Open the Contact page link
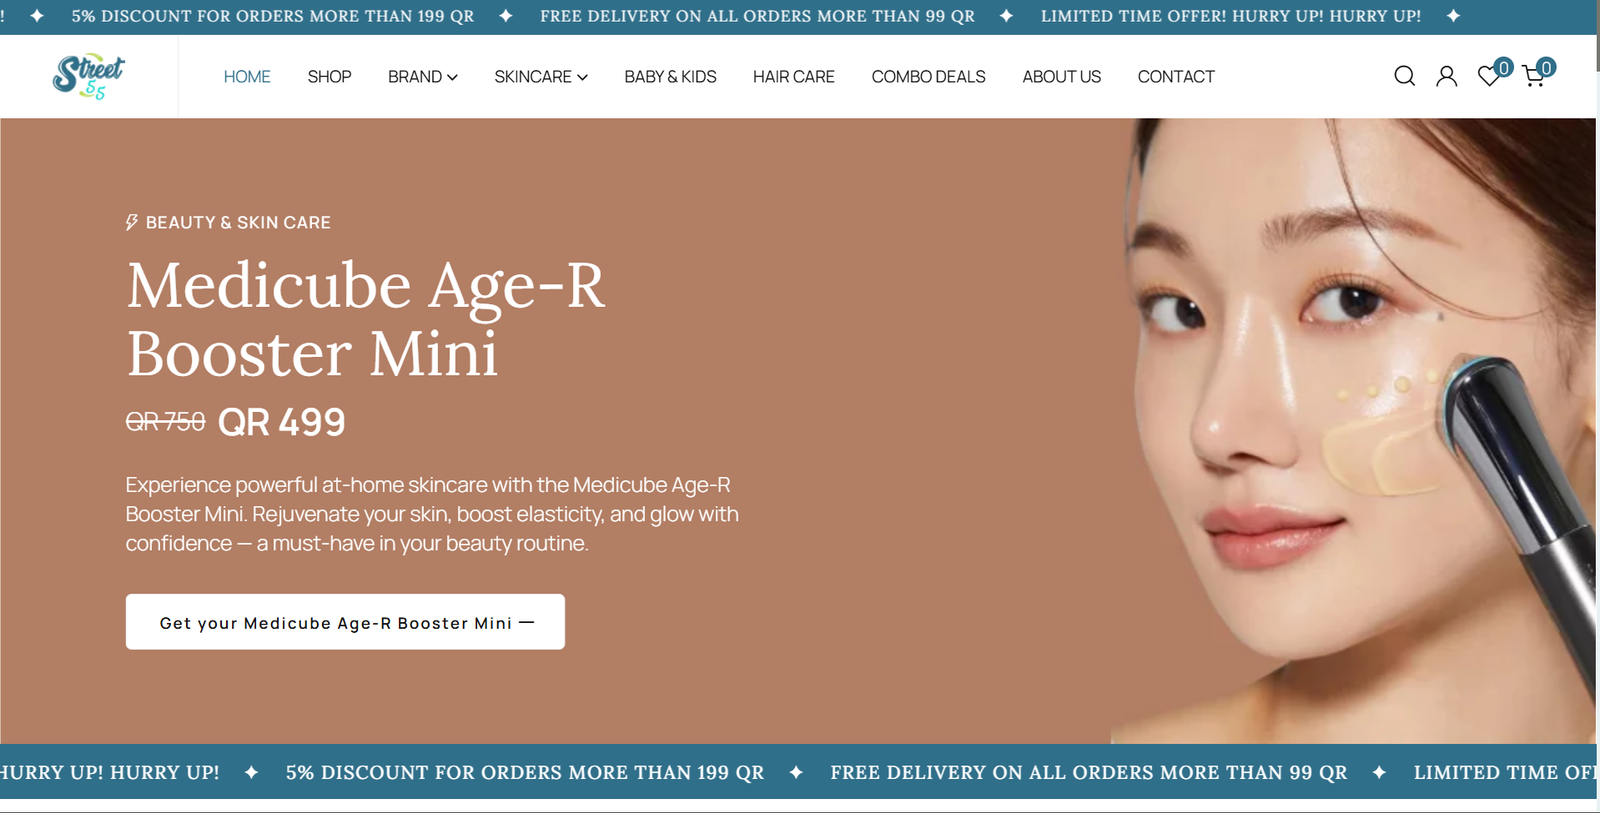The width and height of the screenshot is (1600, 813). tap(1176, 77)
